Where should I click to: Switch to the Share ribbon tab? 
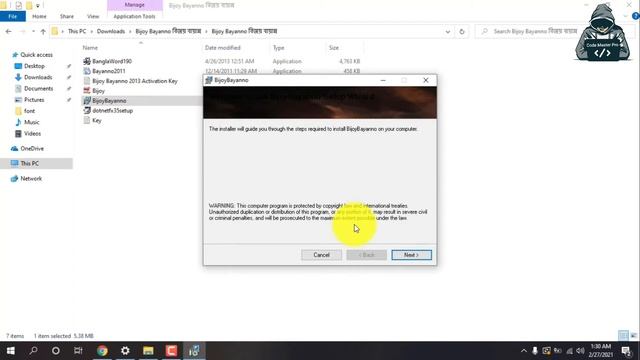click(67, 16)
